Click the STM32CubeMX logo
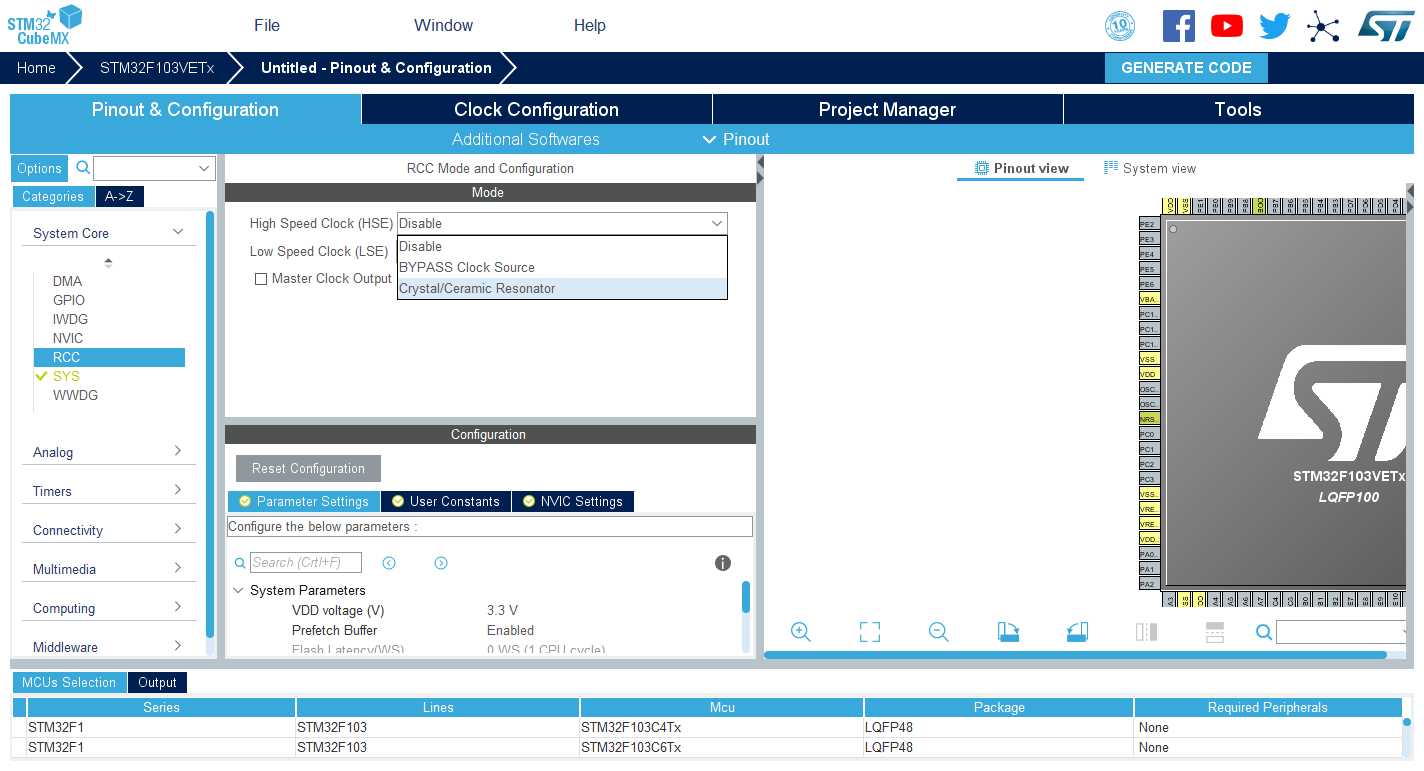 coord(45,25)
